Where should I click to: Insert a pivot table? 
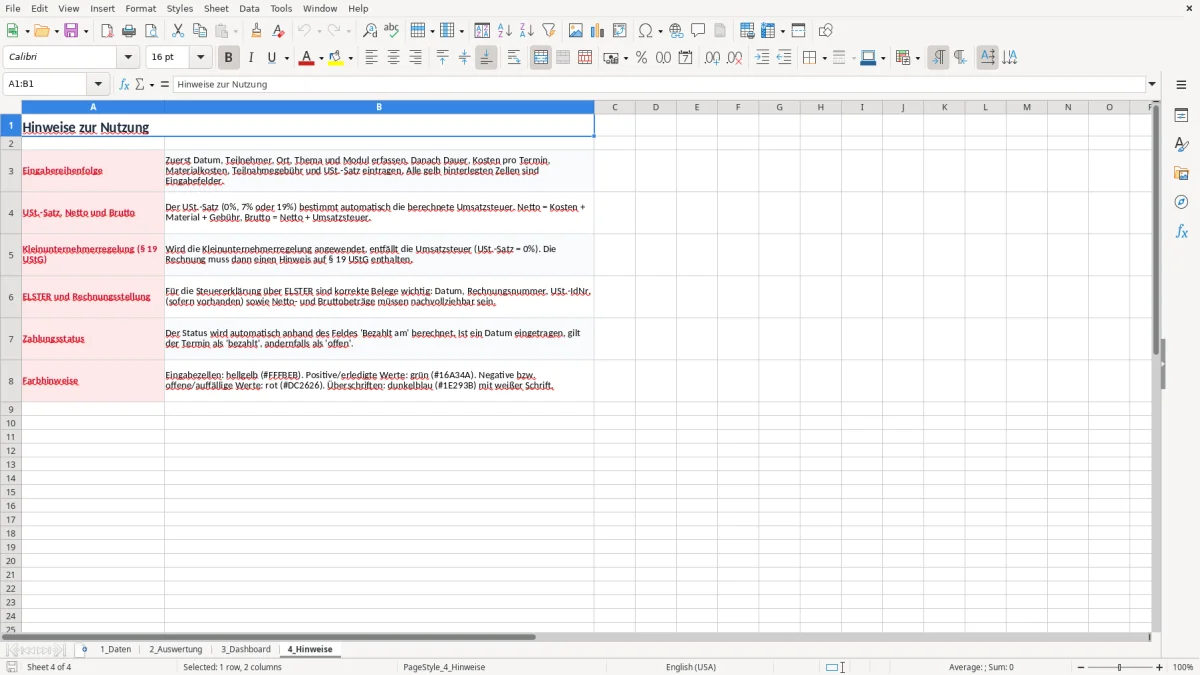click(x=620, y=31)
